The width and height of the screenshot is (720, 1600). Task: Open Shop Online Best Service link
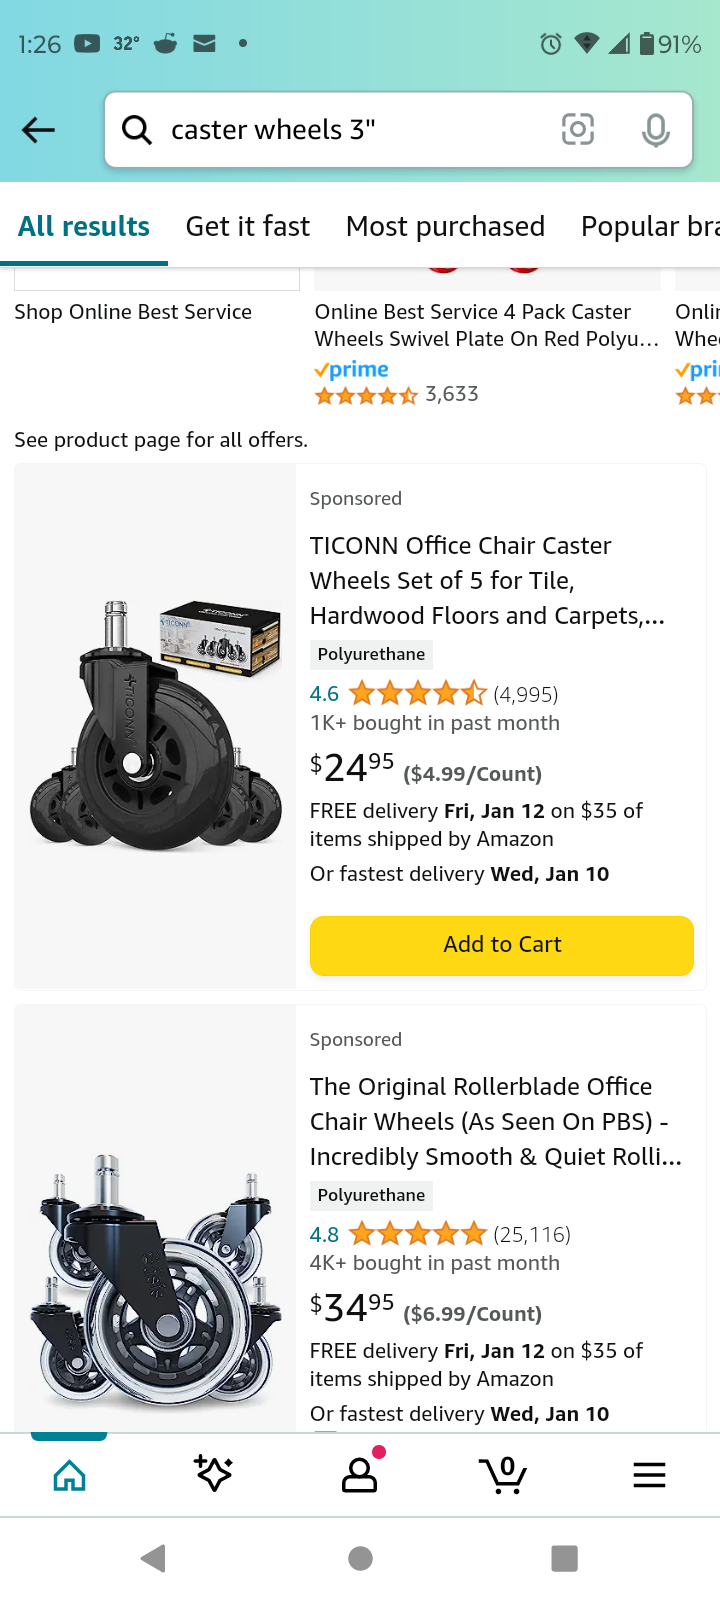pyautogui.click(x=133, y=312)
